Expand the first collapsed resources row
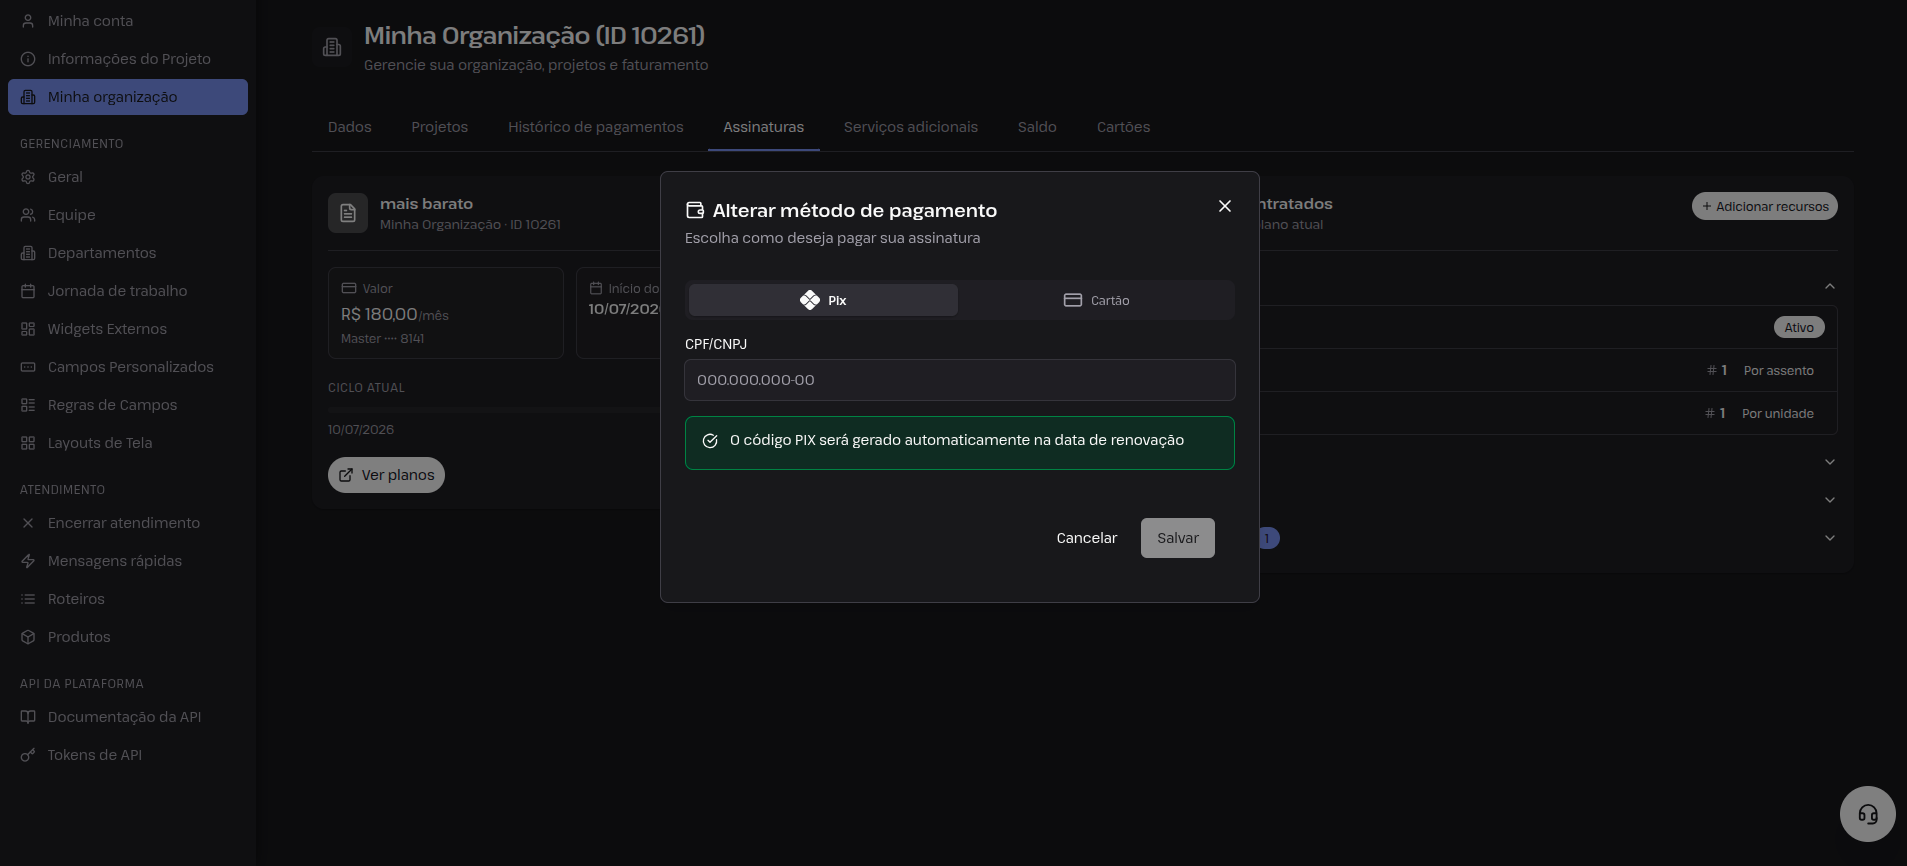This screenshot has width=1907, height=866. pyautogui.click(x=1829, y=462)
